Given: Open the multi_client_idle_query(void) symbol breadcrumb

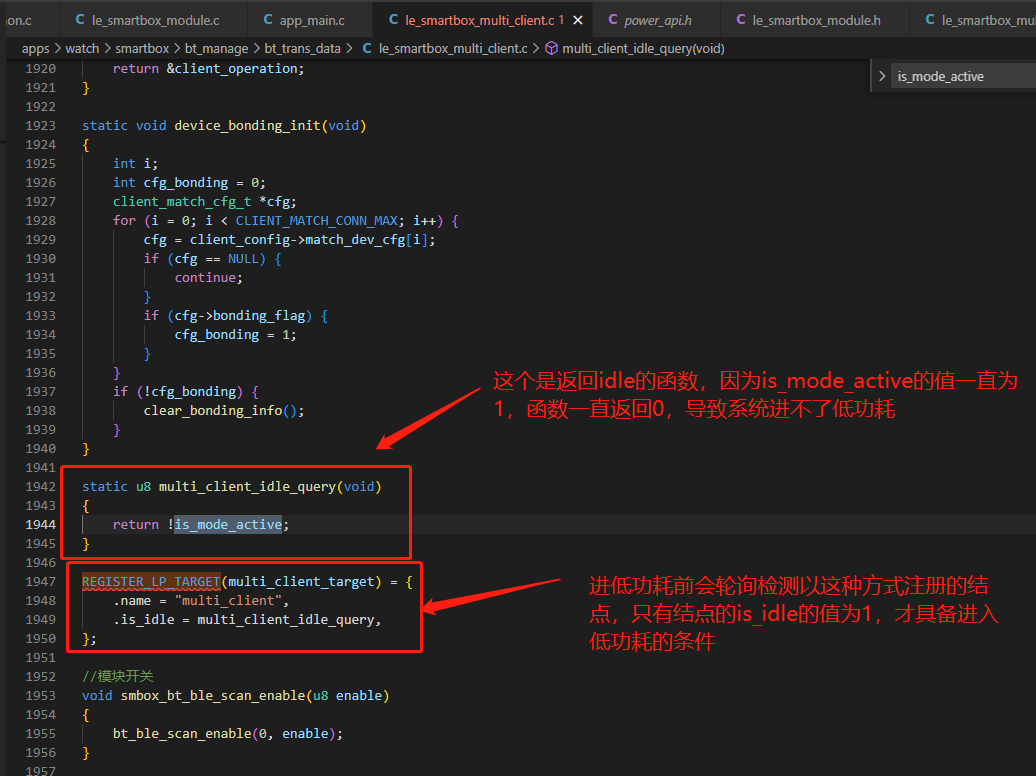Looking at the screenshot, I should click(x=635, y=48).
